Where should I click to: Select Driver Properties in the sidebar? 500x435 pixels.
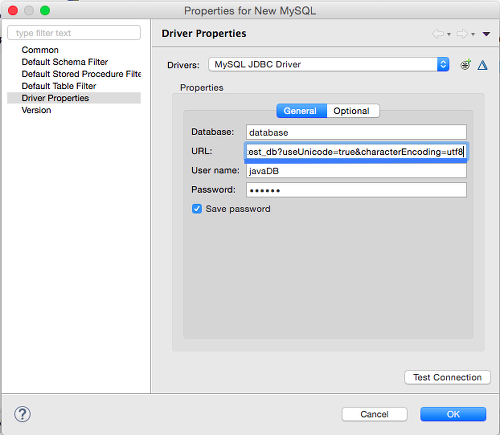click(x=74, y=98)
